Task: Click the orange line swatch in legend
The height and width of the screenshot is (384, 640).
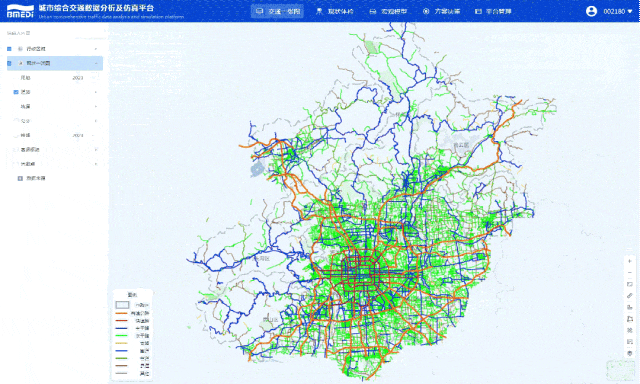Action: [x=122, y=313]
